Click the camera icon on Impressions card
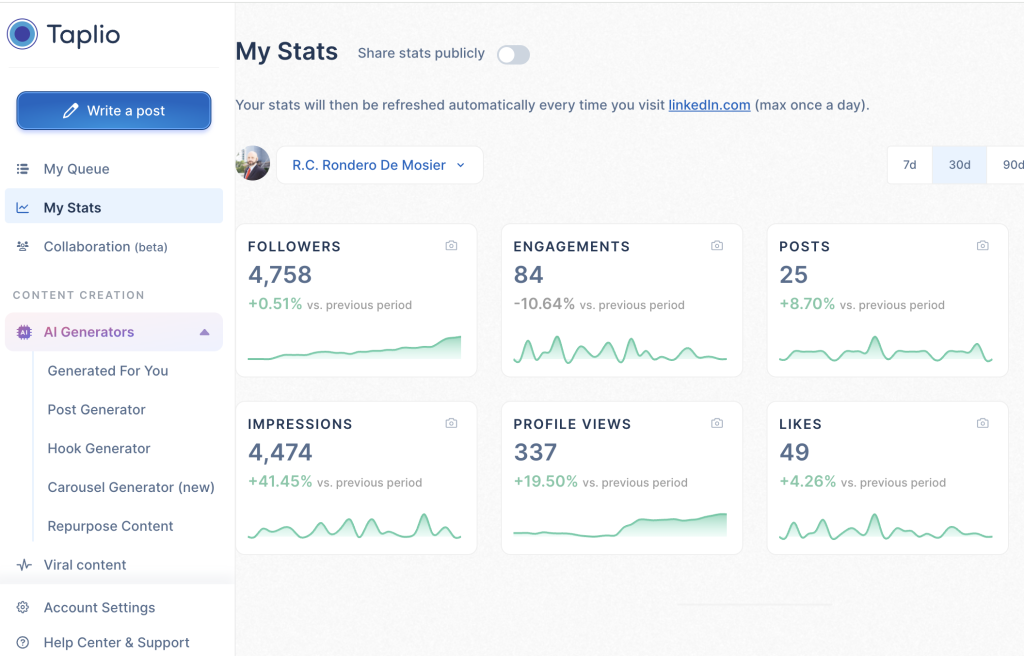Viewport: 1024px width, 656px height. click(451, 424)
